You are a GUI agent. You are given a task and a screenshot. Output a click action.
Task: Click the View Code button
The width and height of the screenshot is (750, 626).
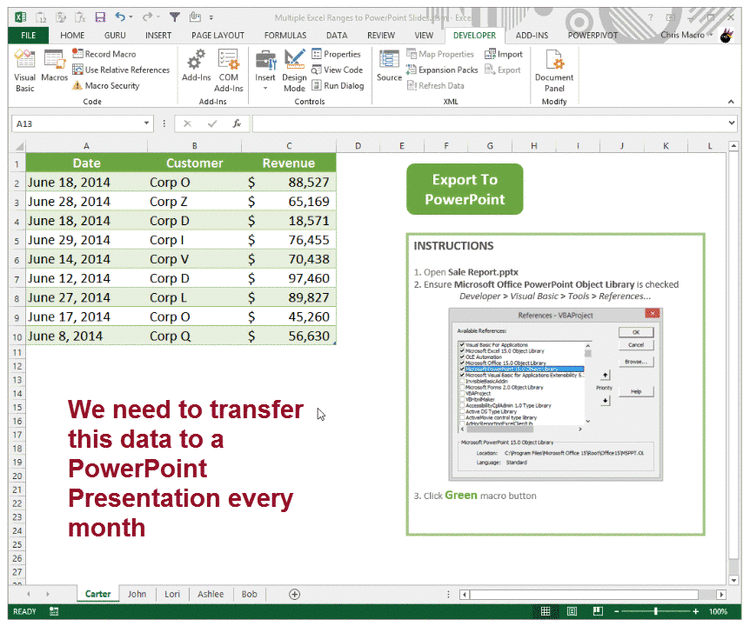coord(337,70)
